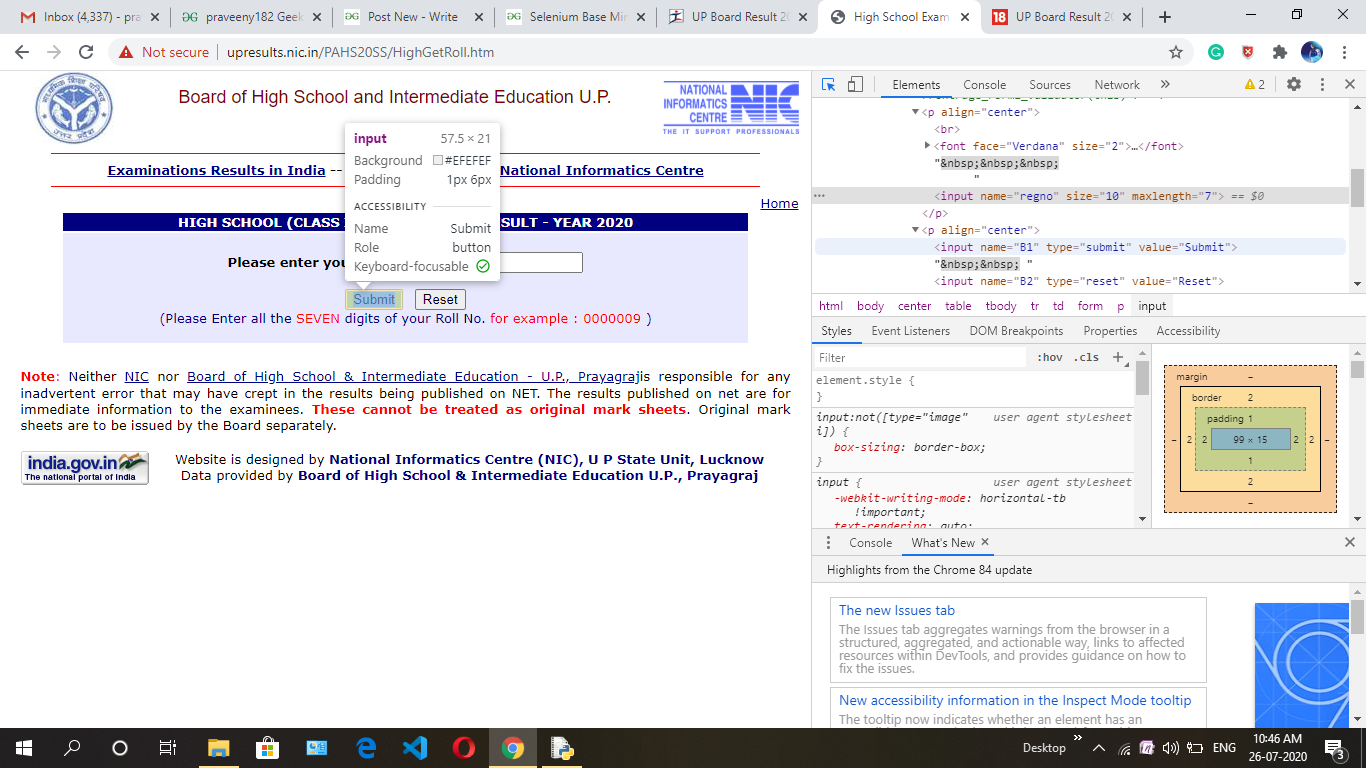The width and height of the screenshot is (1366, 768).
Task: Toggle the device toolbar in DevTools
Action: [855, 85]
